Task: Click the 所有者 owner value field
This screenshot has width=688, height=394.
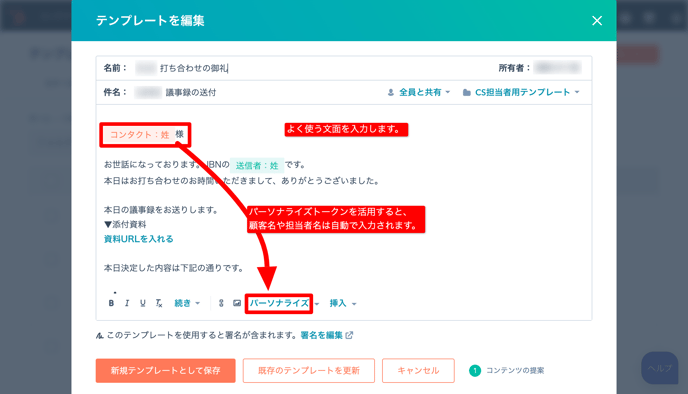Action: click(x=557, y=68)
